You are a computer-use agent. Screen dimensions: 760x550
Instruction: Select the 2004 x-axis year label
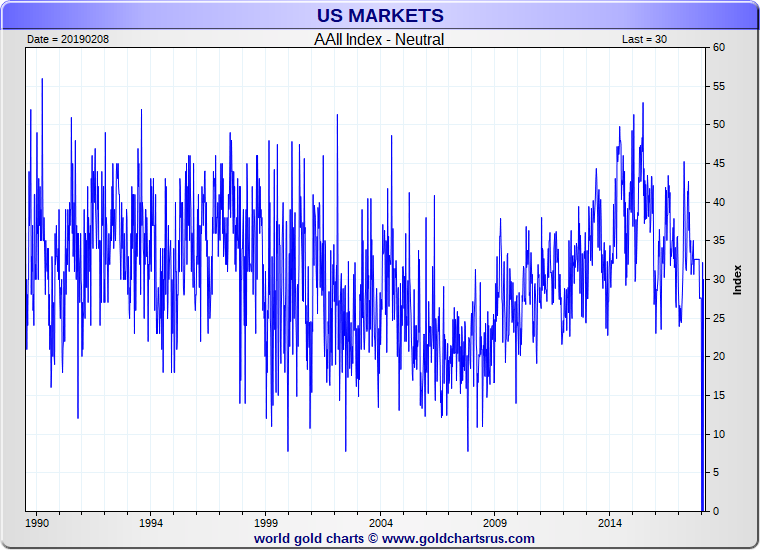pos(380,523)
